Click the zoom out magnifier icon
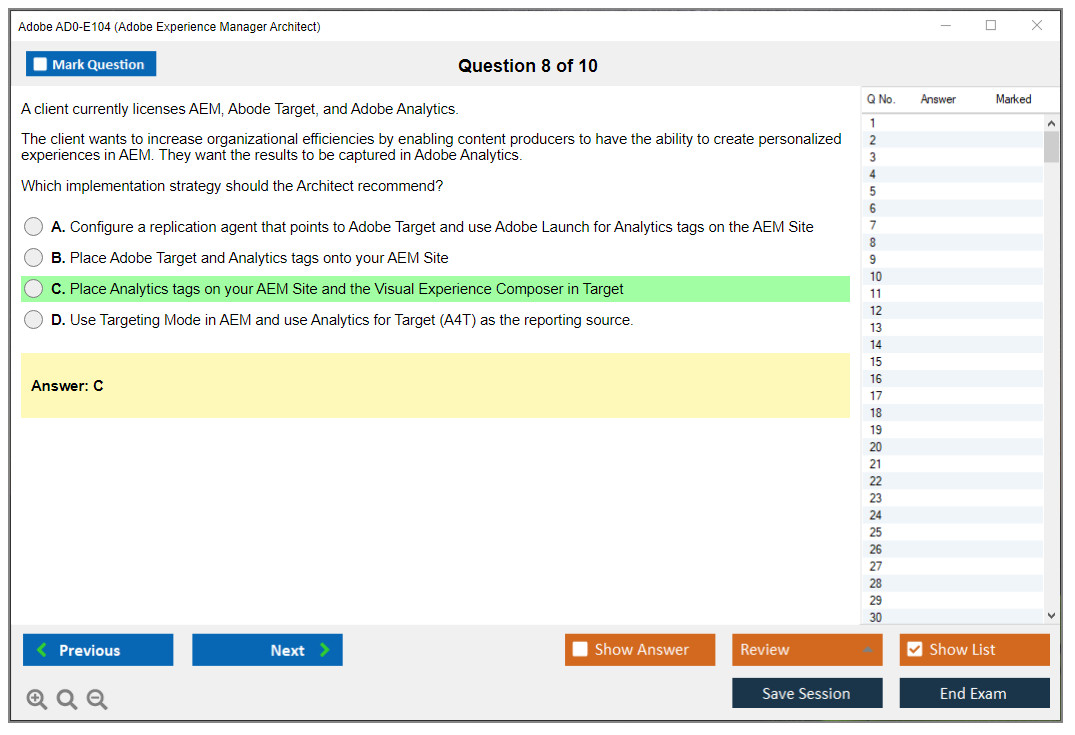 97,699
